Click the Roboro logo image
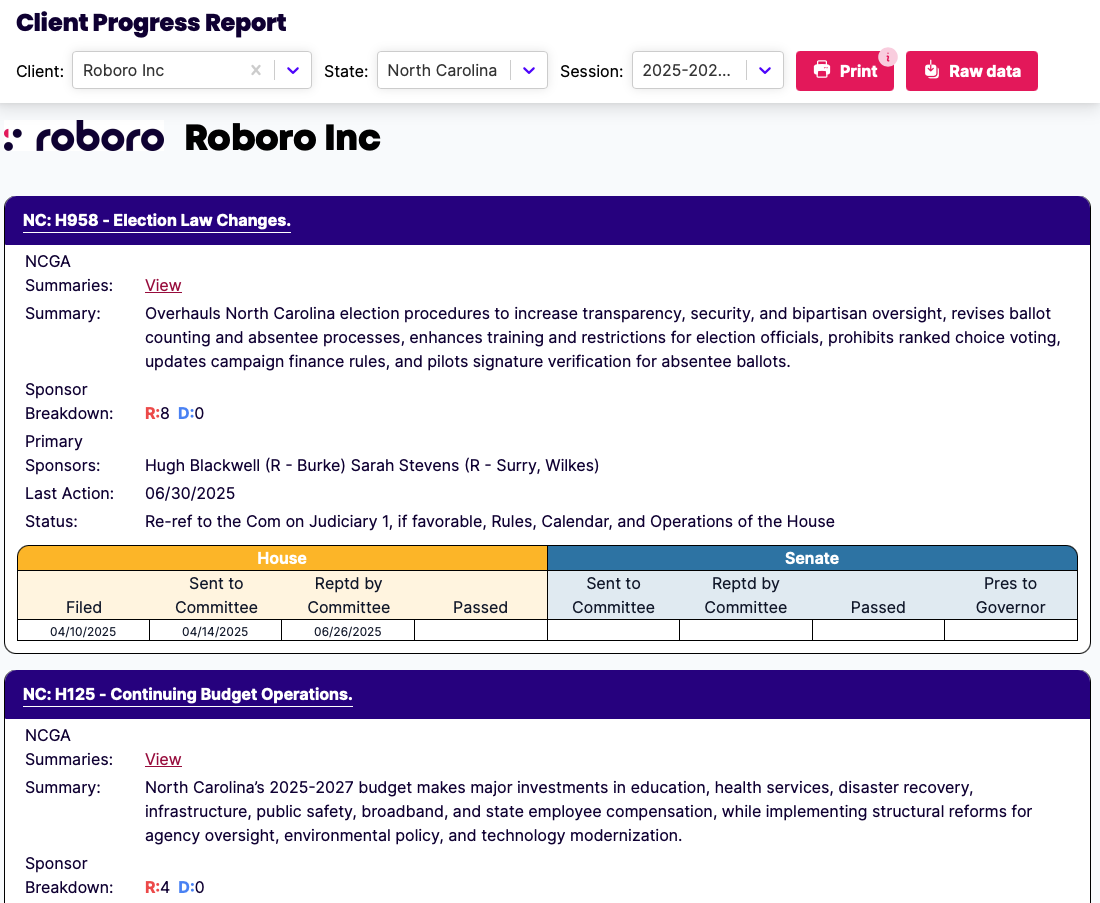This screenshot has width=1100, height=903. pos(85,136)
